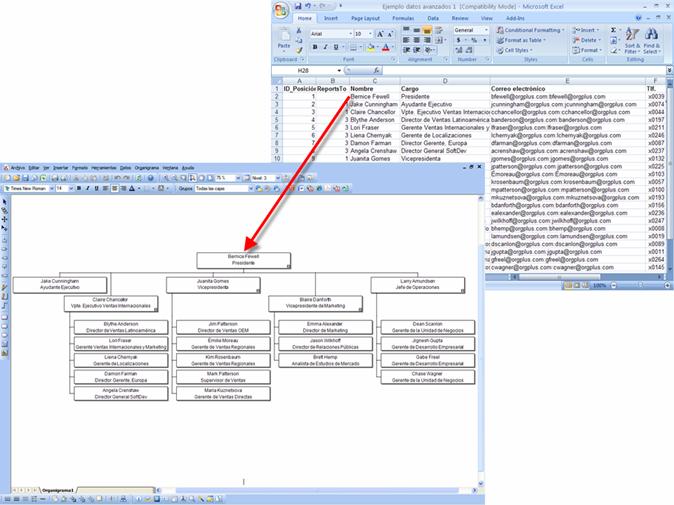Viewport: 674px width, 505px height.
Task: Switch to the Data ribbon tab
Action: point(433,18)
